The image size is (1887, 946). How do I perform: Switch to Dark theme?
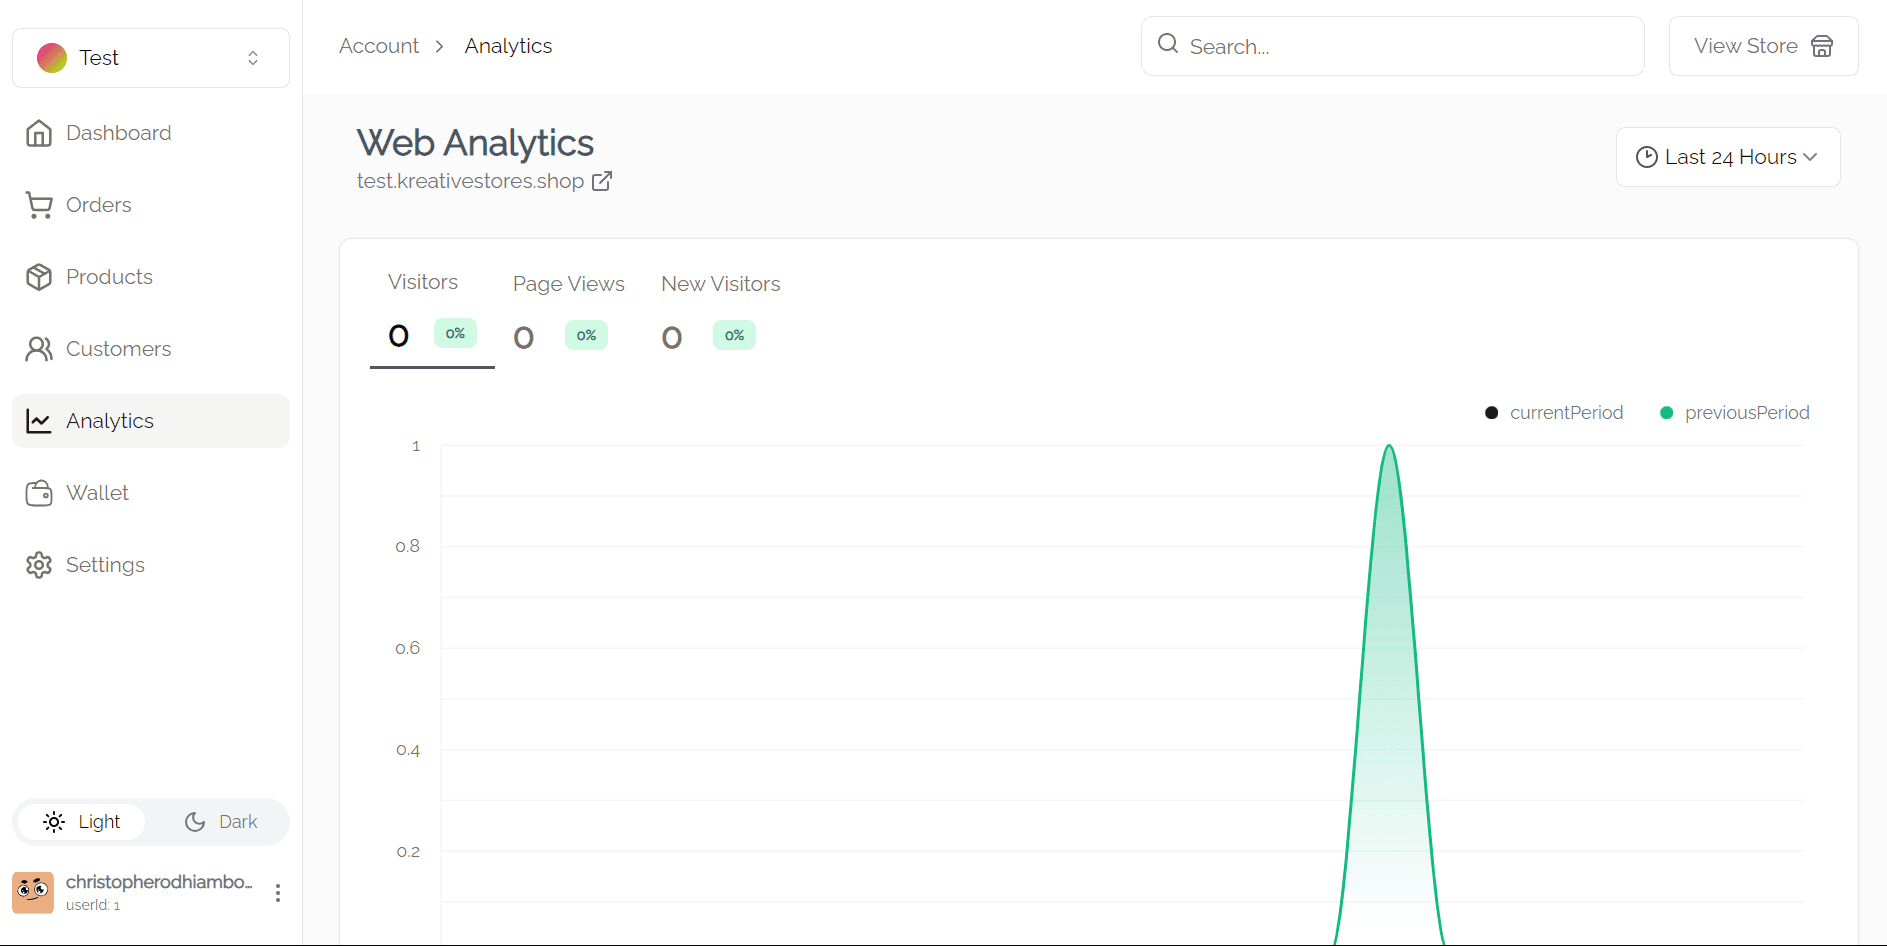click(x=221, y=822)
